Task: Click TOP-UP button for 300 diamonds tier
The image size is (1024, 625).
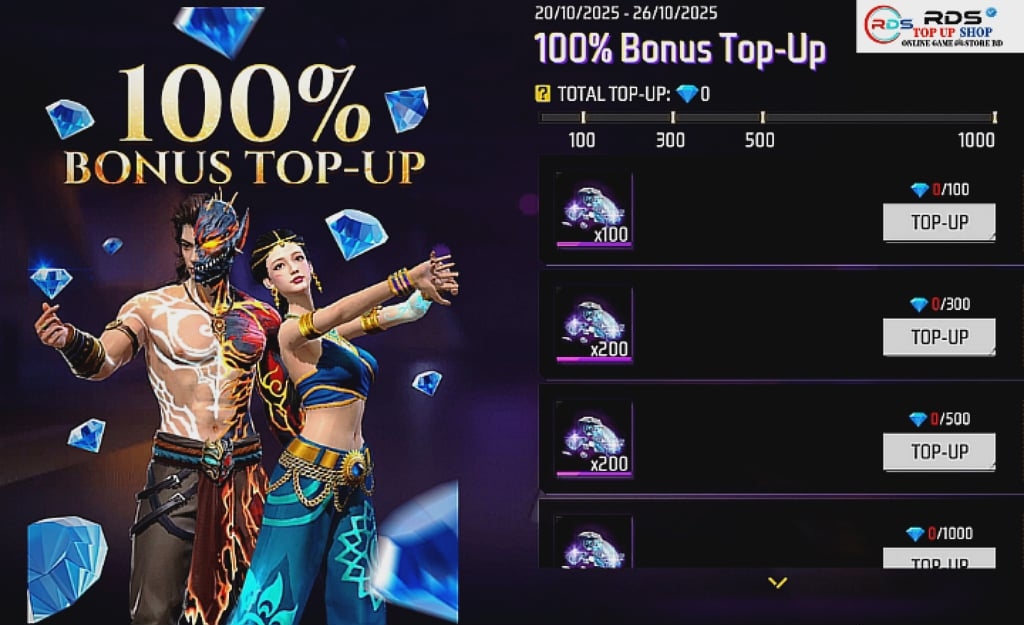Action: point(939,337)
